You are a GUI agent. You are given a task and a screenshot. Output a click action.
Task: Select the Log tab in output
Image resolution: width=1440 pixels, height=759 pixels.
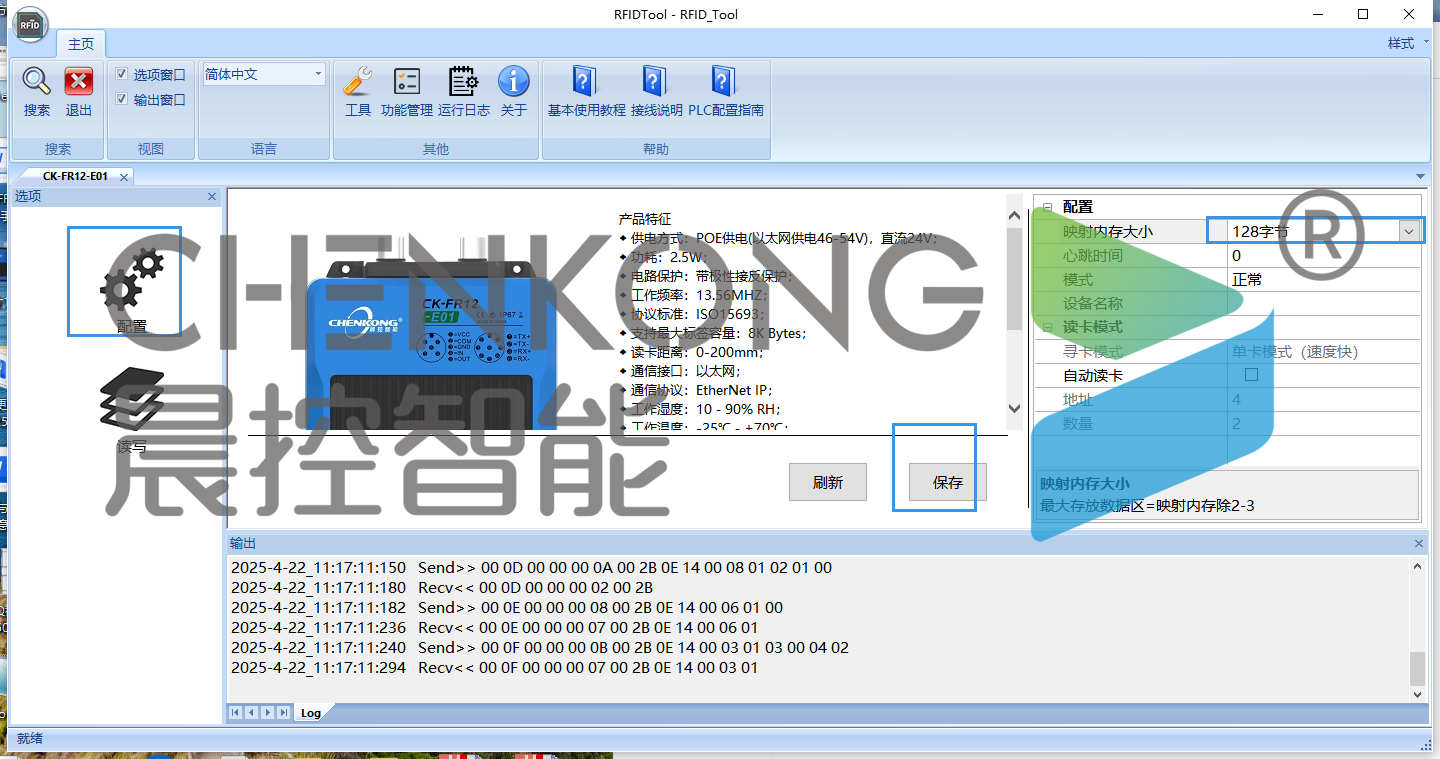click(x=311, y=713)
